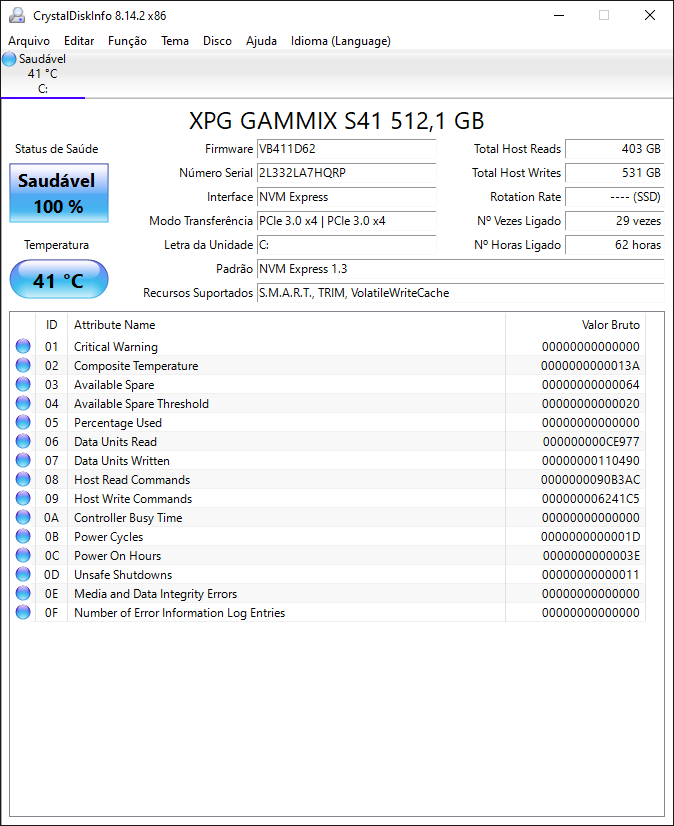Image resolution: width=674 pixels, height=826 pixels.
Task: Click the ID cell 0A
Action: click(51, 518)
